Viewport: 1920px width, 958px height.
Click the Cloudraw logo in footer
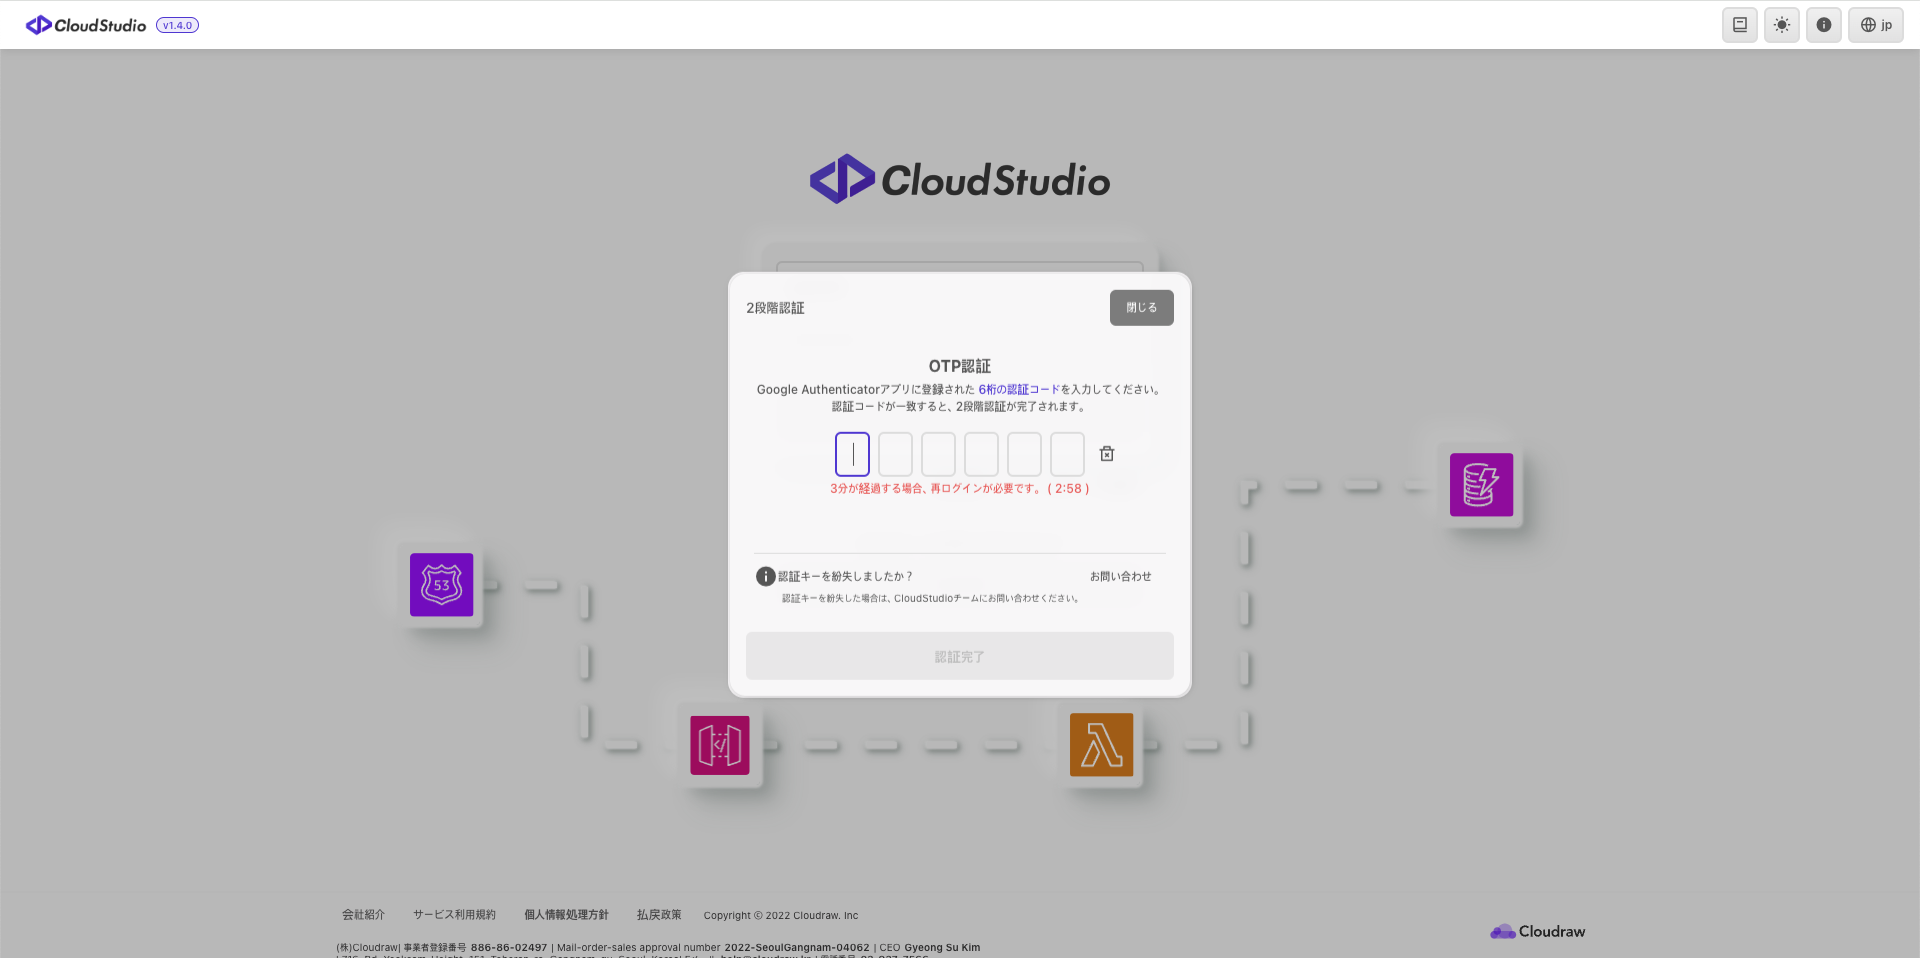coord(1537,931)
